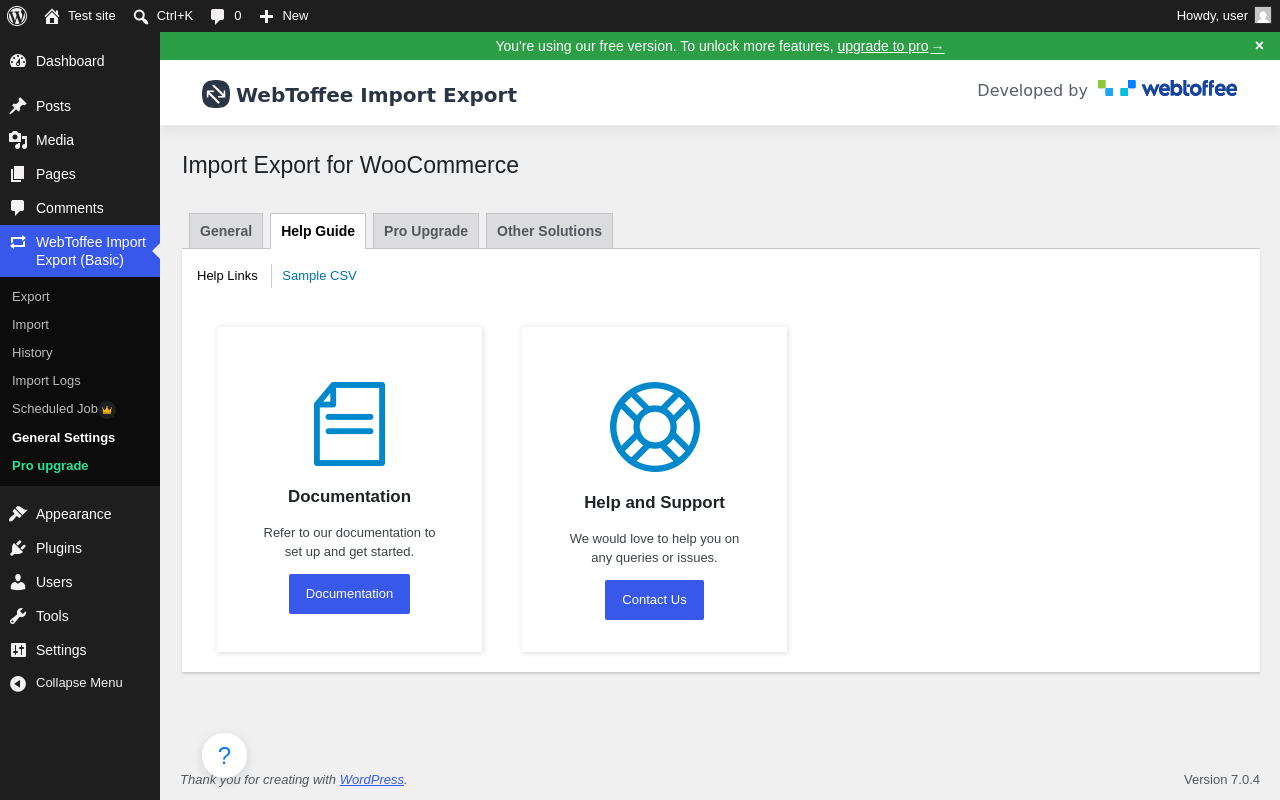Screen dimensions: 1280x800
Task: Click the Settings sliders icon
Action: (18, 650)
